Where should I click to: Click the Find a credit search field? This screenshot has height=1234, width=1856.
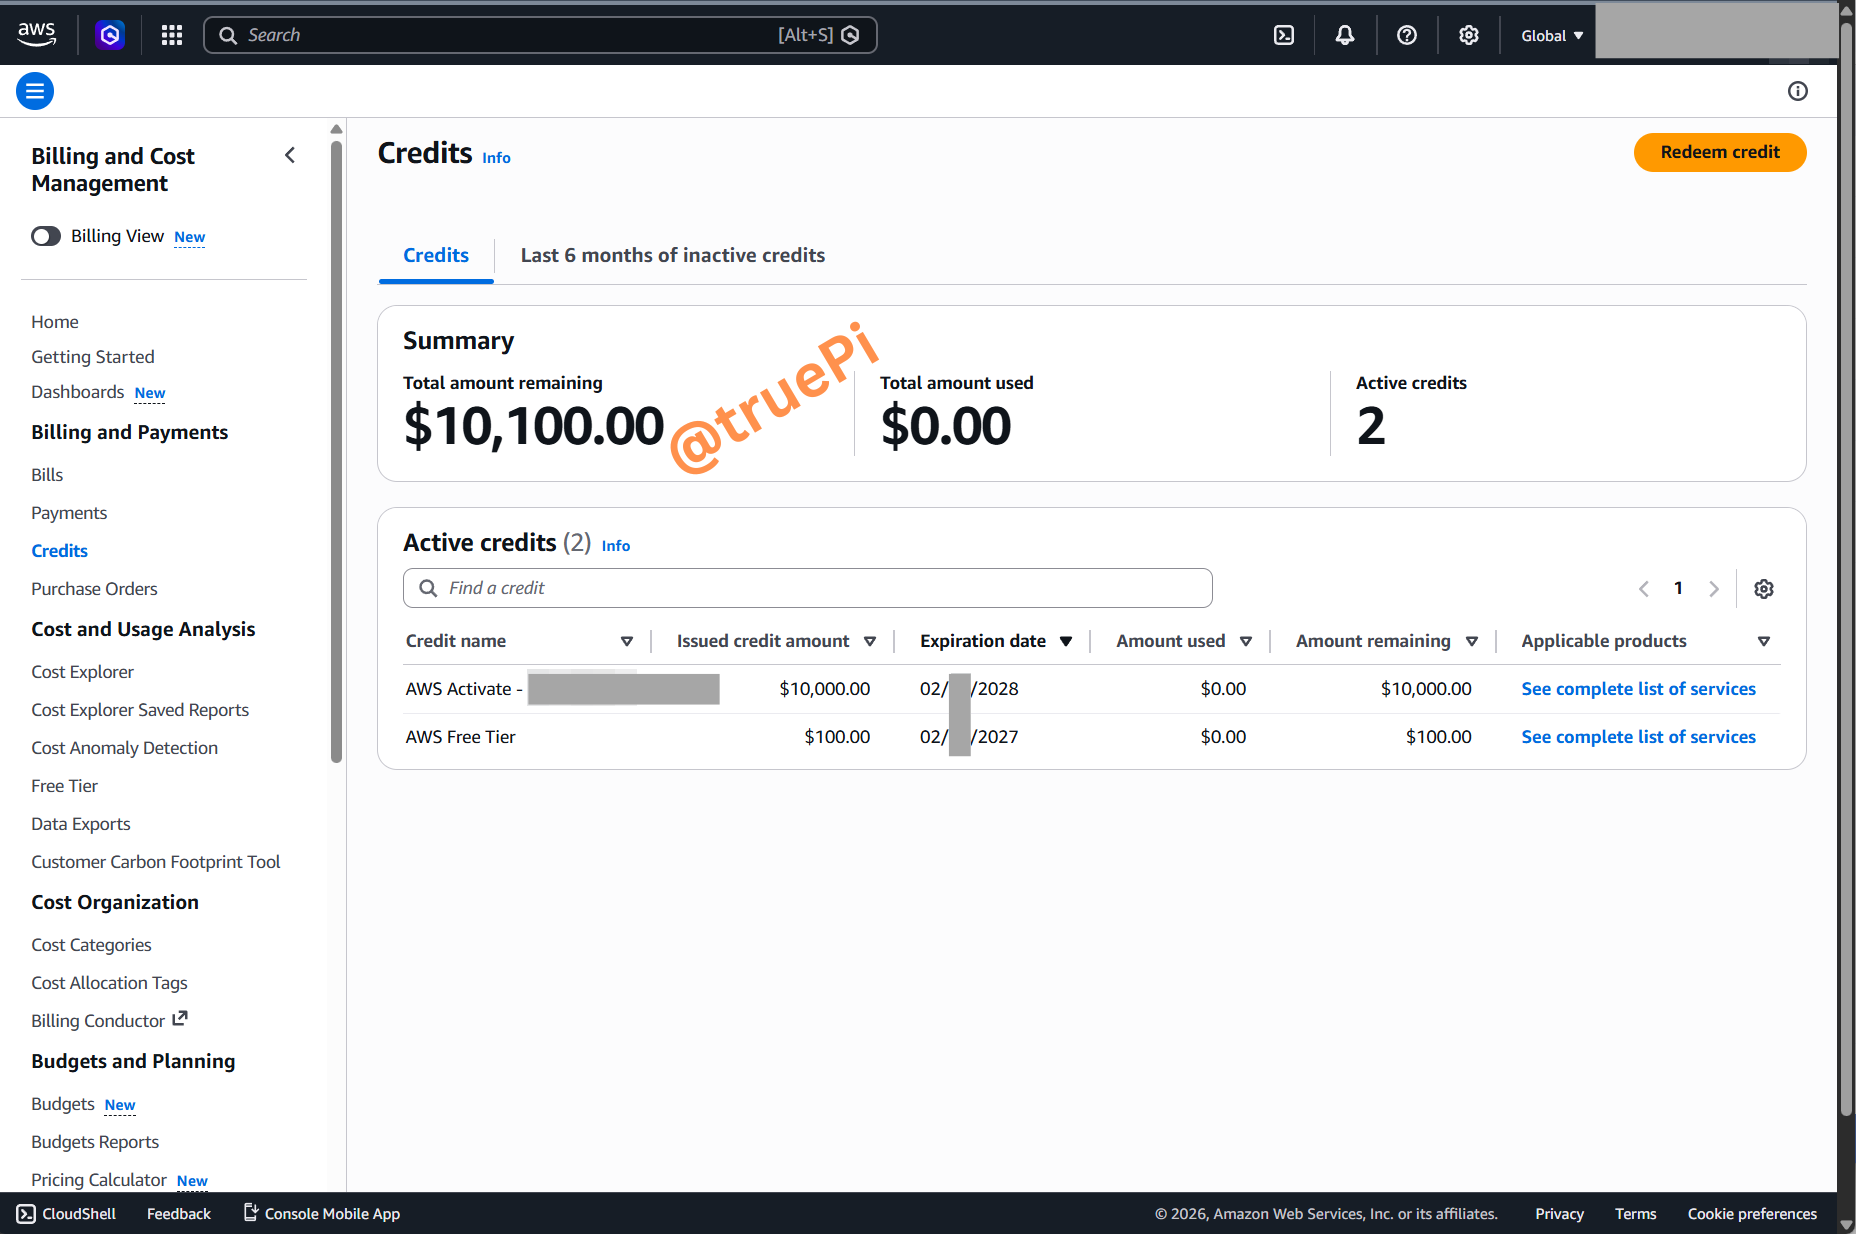pyautogui.click(x=808, y=588)
